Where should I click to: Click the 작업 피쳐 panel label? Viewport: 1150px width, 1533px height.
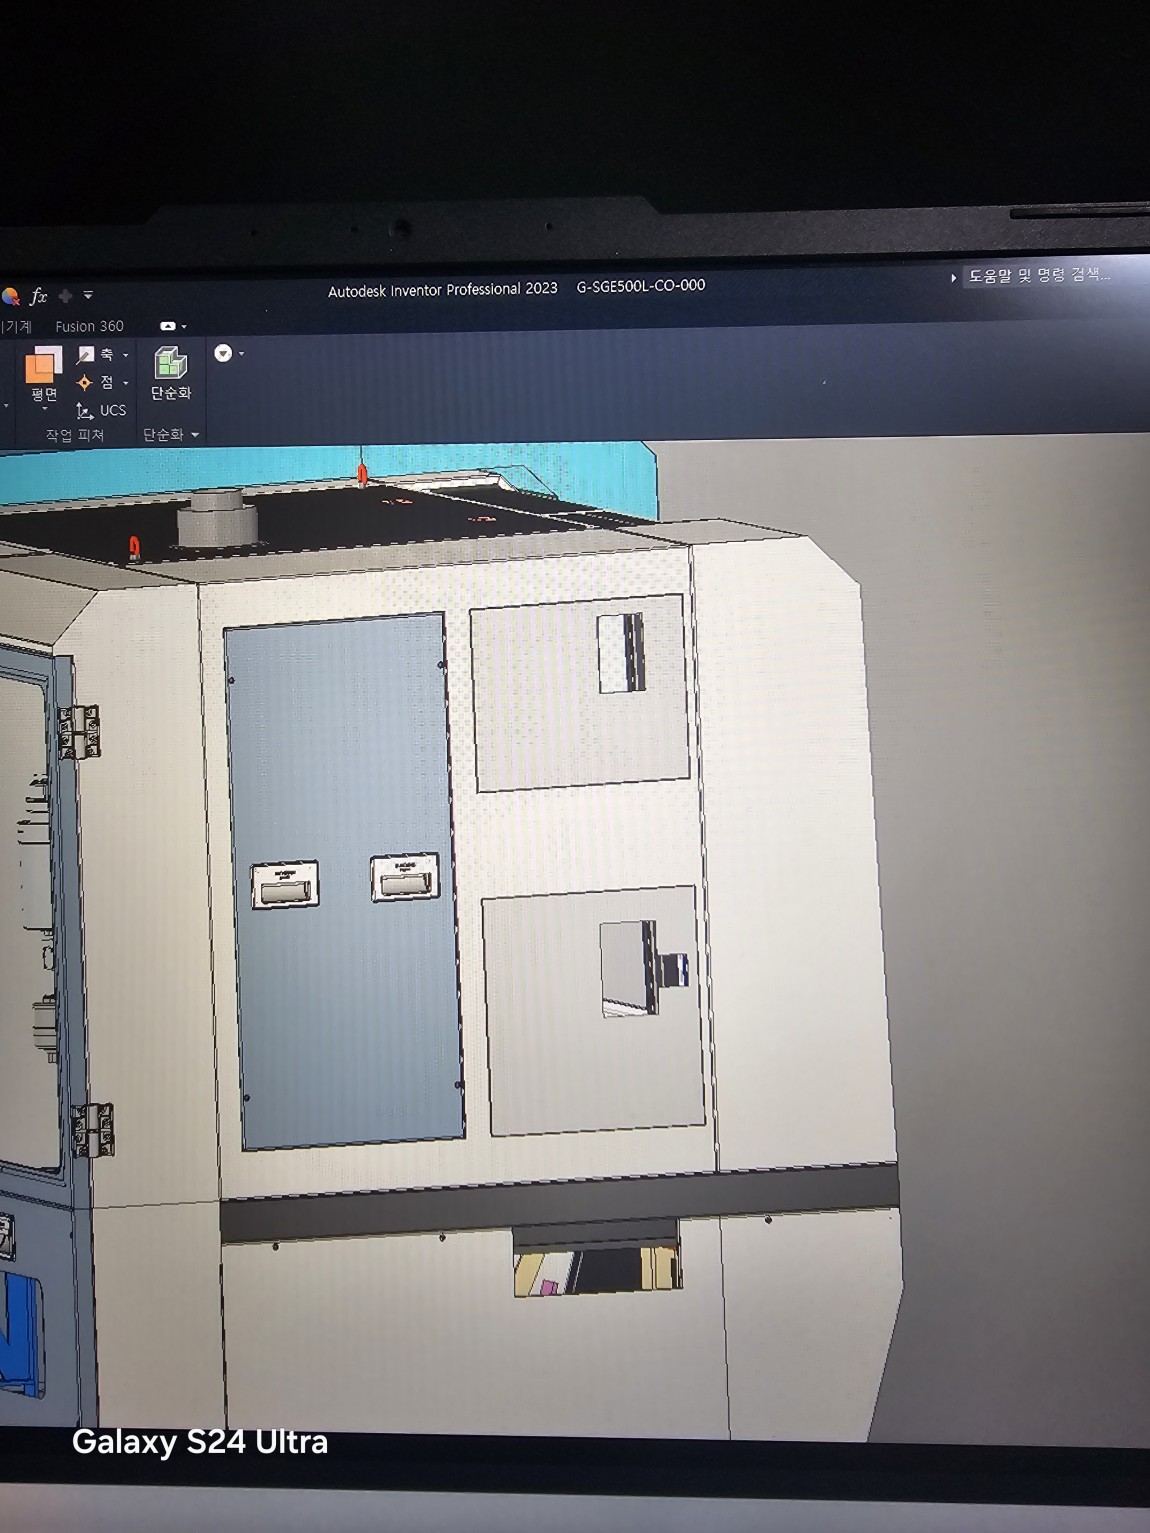[x=74, y=435]
